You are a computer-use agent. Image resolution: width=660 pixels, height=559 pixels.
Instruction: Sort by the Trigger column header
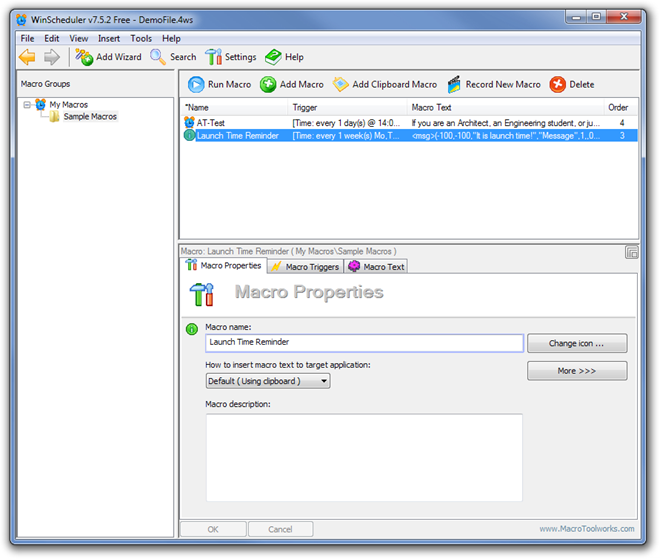[x=347, y=107]
